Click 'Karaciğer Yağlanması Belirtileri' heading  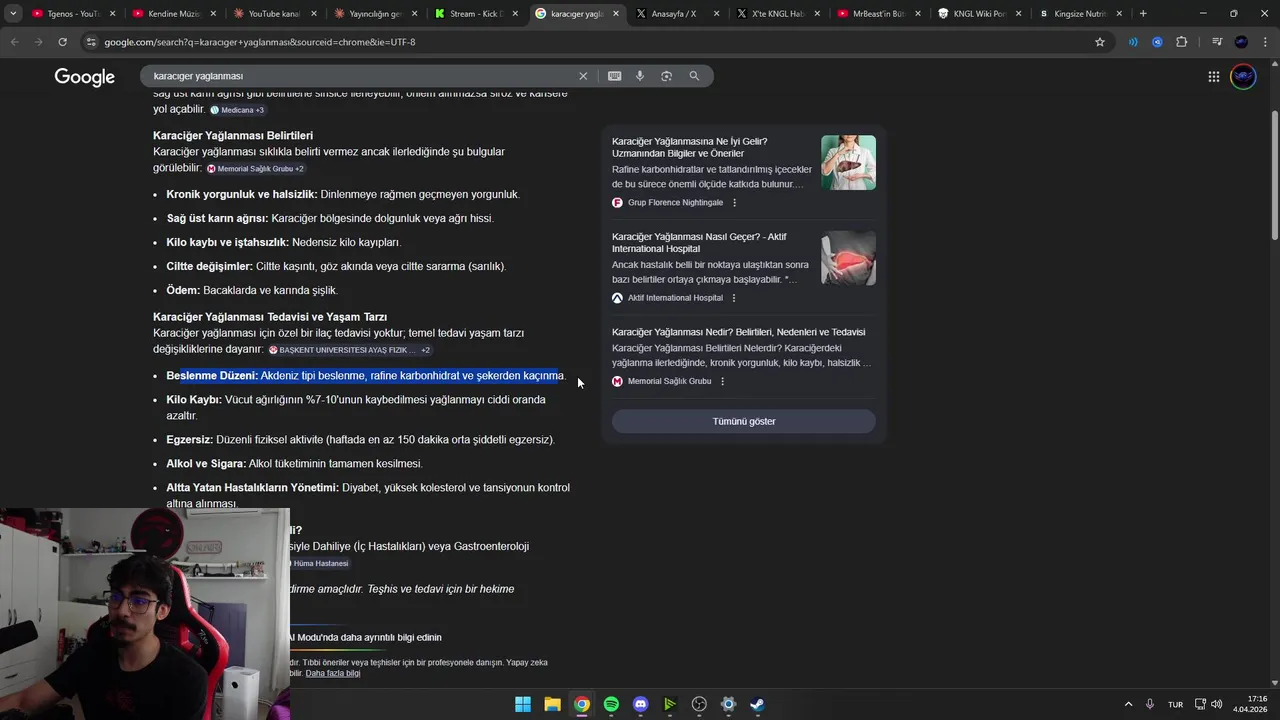tap(233, 136)
